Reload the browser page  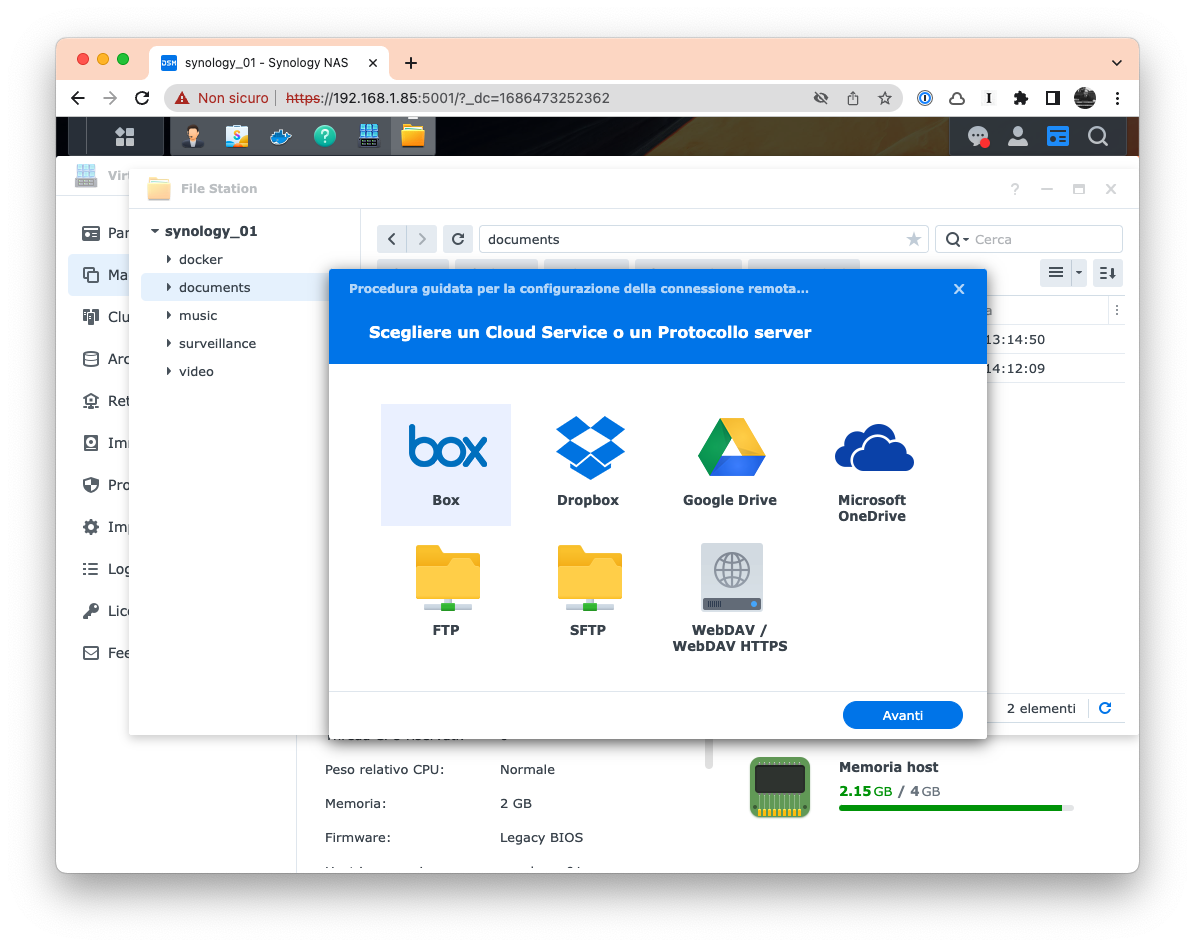pyautogui.click(x=142, y=98)
